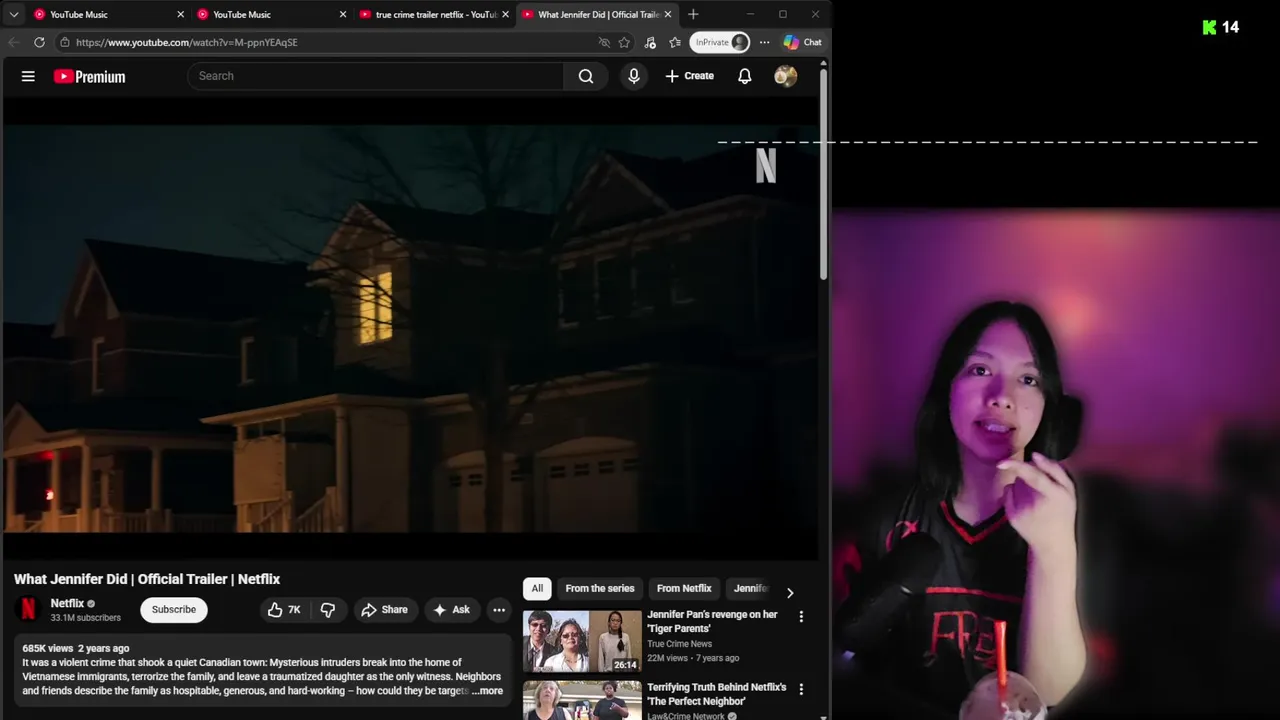Start voice search with microphone icon
Image resolution: width=1280 pixels, height=720 pixels.
pyautogui.click(x=634, y=76)
